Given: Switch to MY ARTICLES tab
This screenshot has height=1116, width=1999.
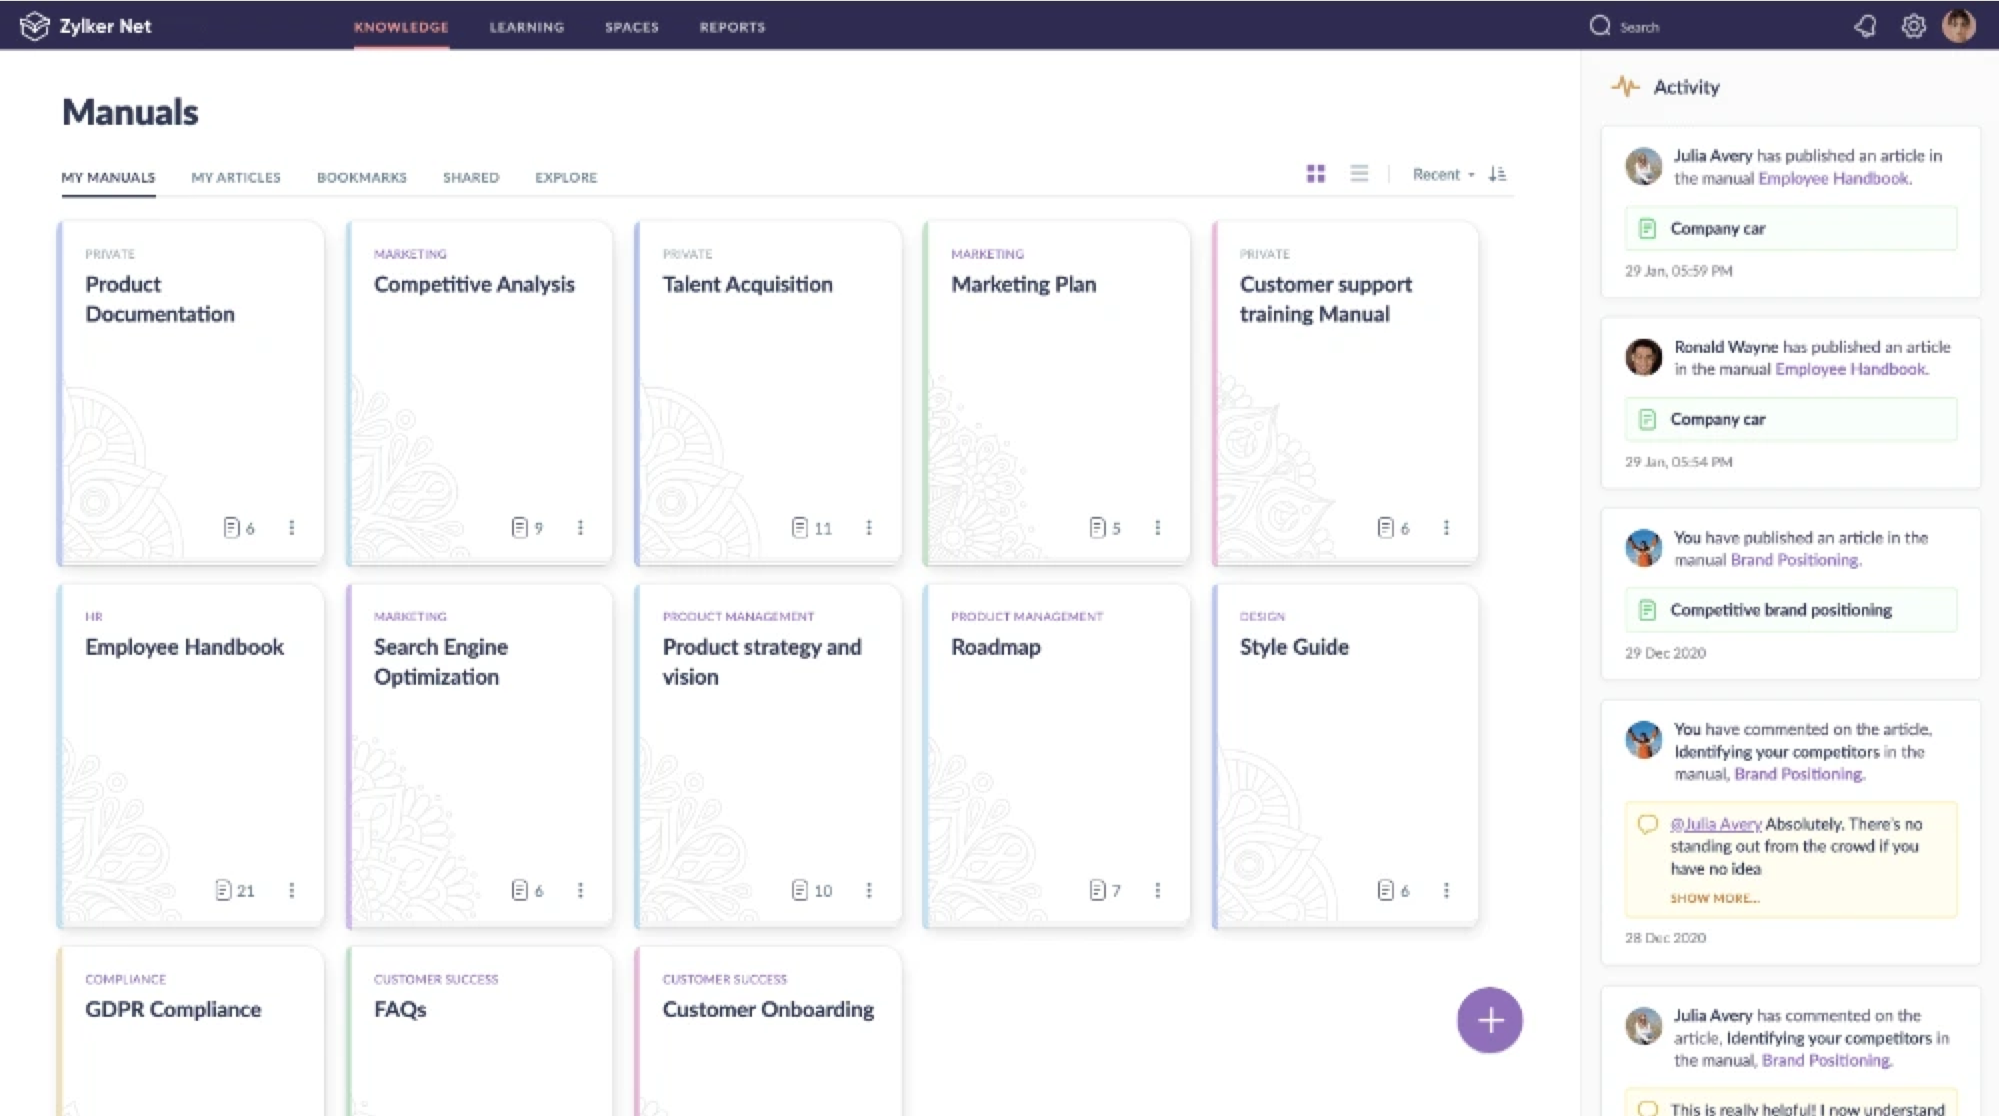Looking at the screenshot, I should click(x=235, y=176).
